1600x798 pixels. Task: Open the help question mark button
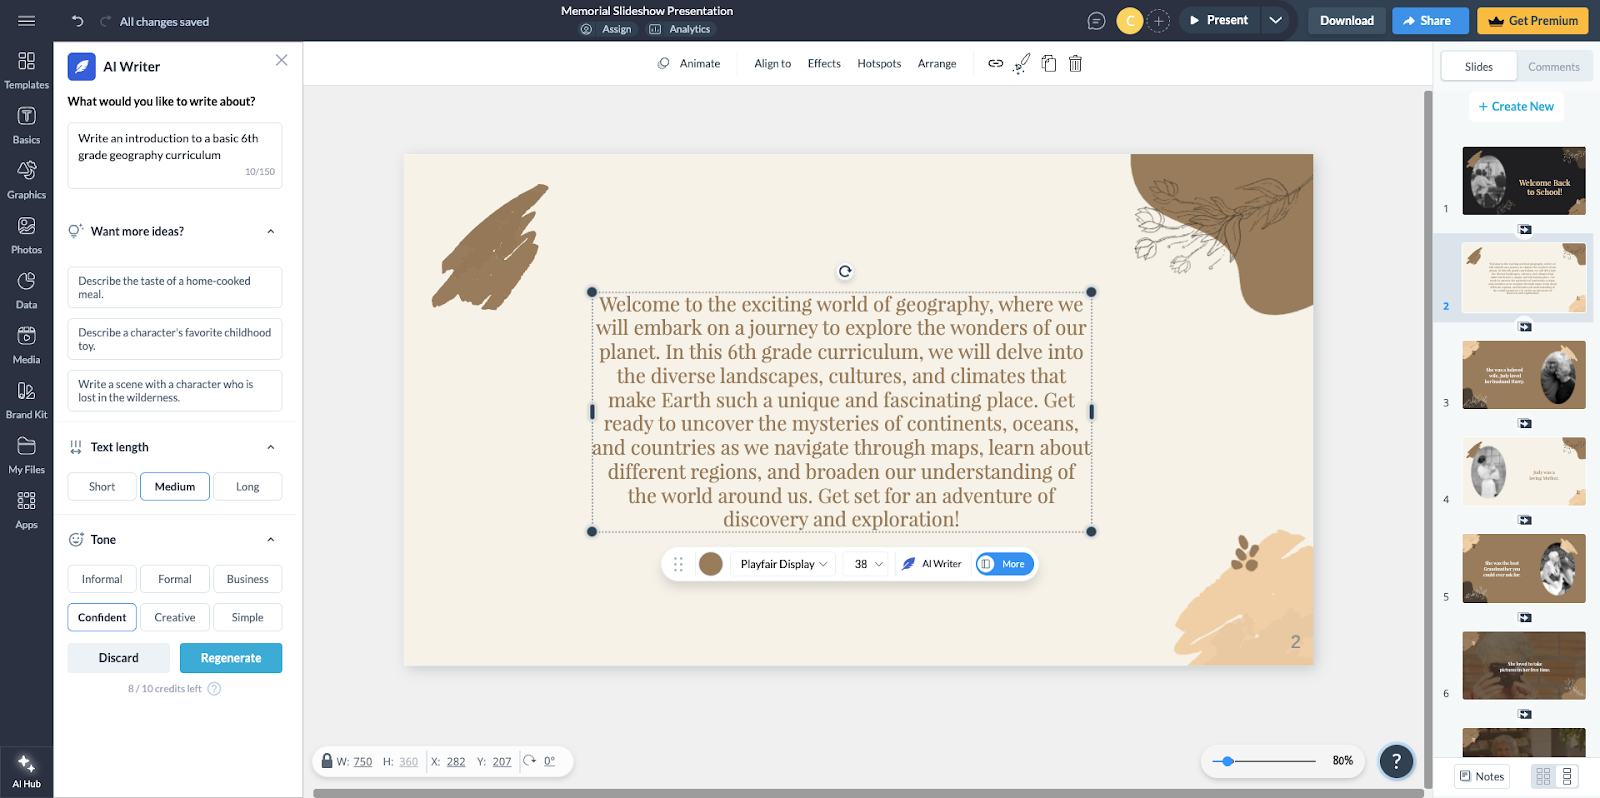point(1396,762)
